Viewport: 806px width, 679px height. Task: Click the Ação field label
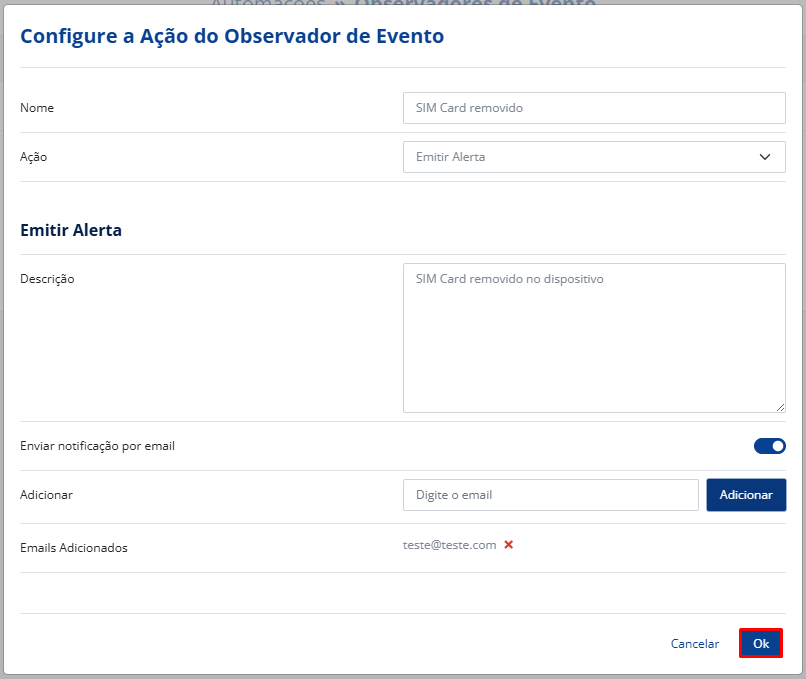[x=34, y=157]
